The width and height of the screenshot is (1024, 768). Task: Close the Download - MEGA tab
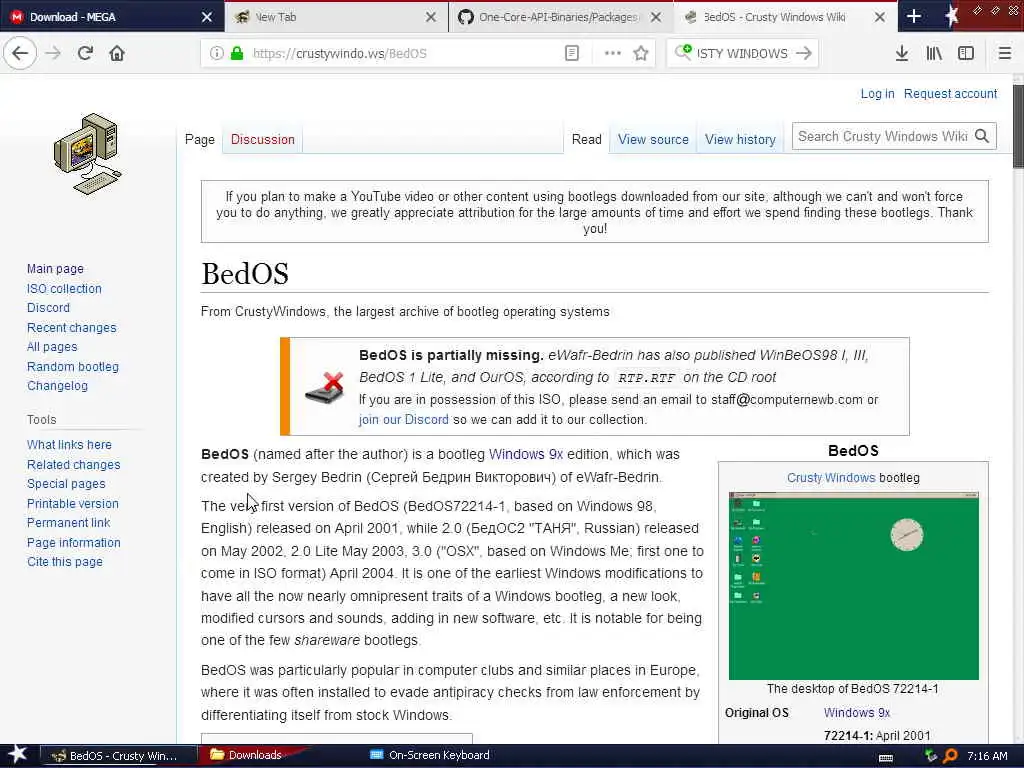[206, 17]
